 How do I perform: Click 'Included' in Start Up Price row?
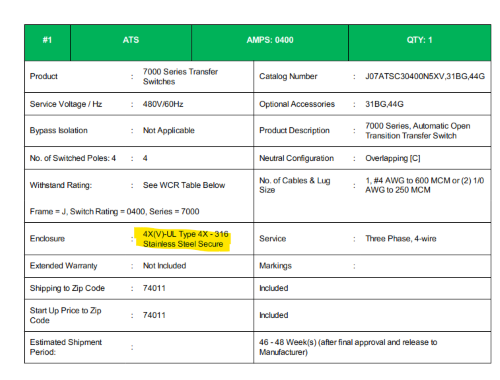click(274, 315)
